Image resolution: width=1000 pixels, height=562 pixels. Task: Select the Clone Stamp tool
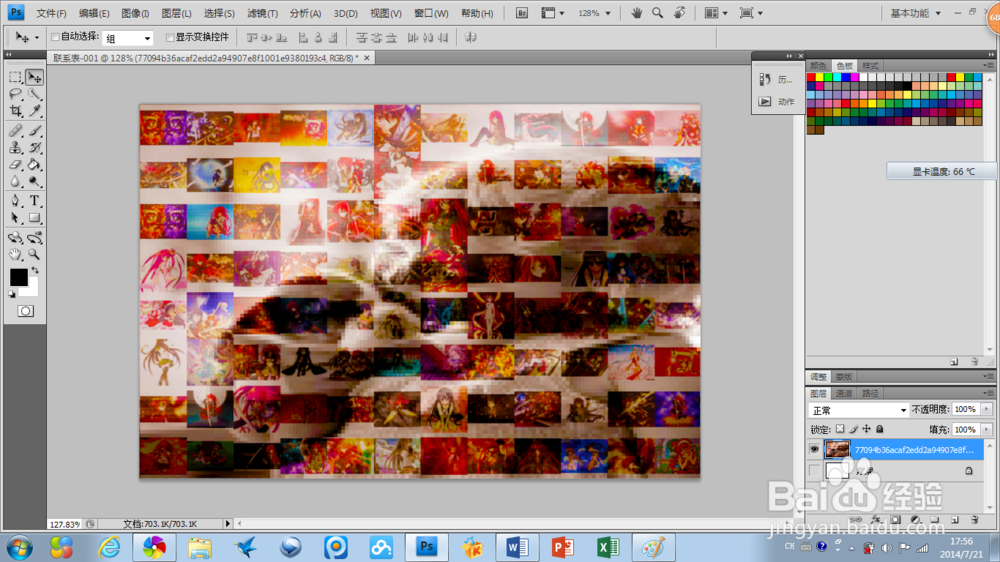pyautogui.click(x=15, y=148)
